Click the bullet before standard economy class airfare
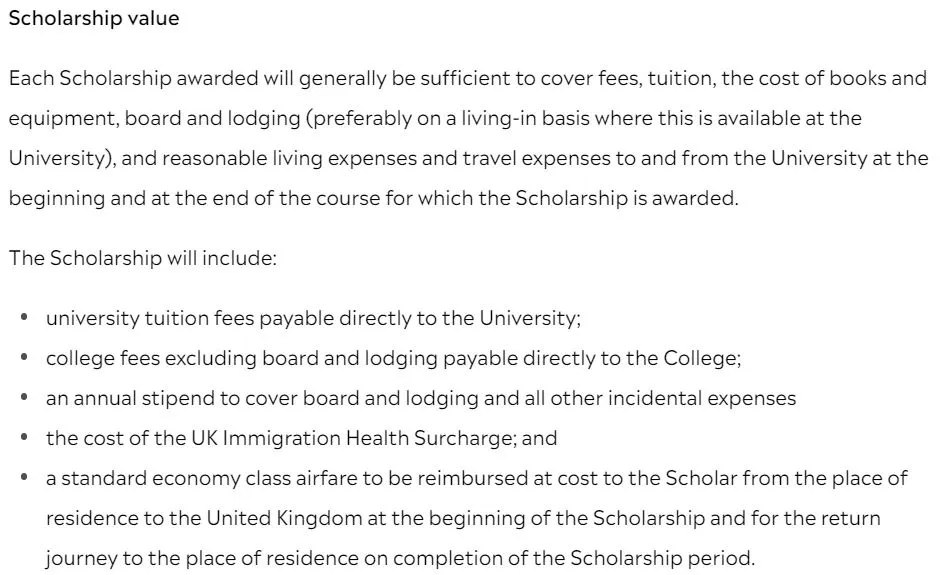The image size is (940, 575). click(24, 477)
